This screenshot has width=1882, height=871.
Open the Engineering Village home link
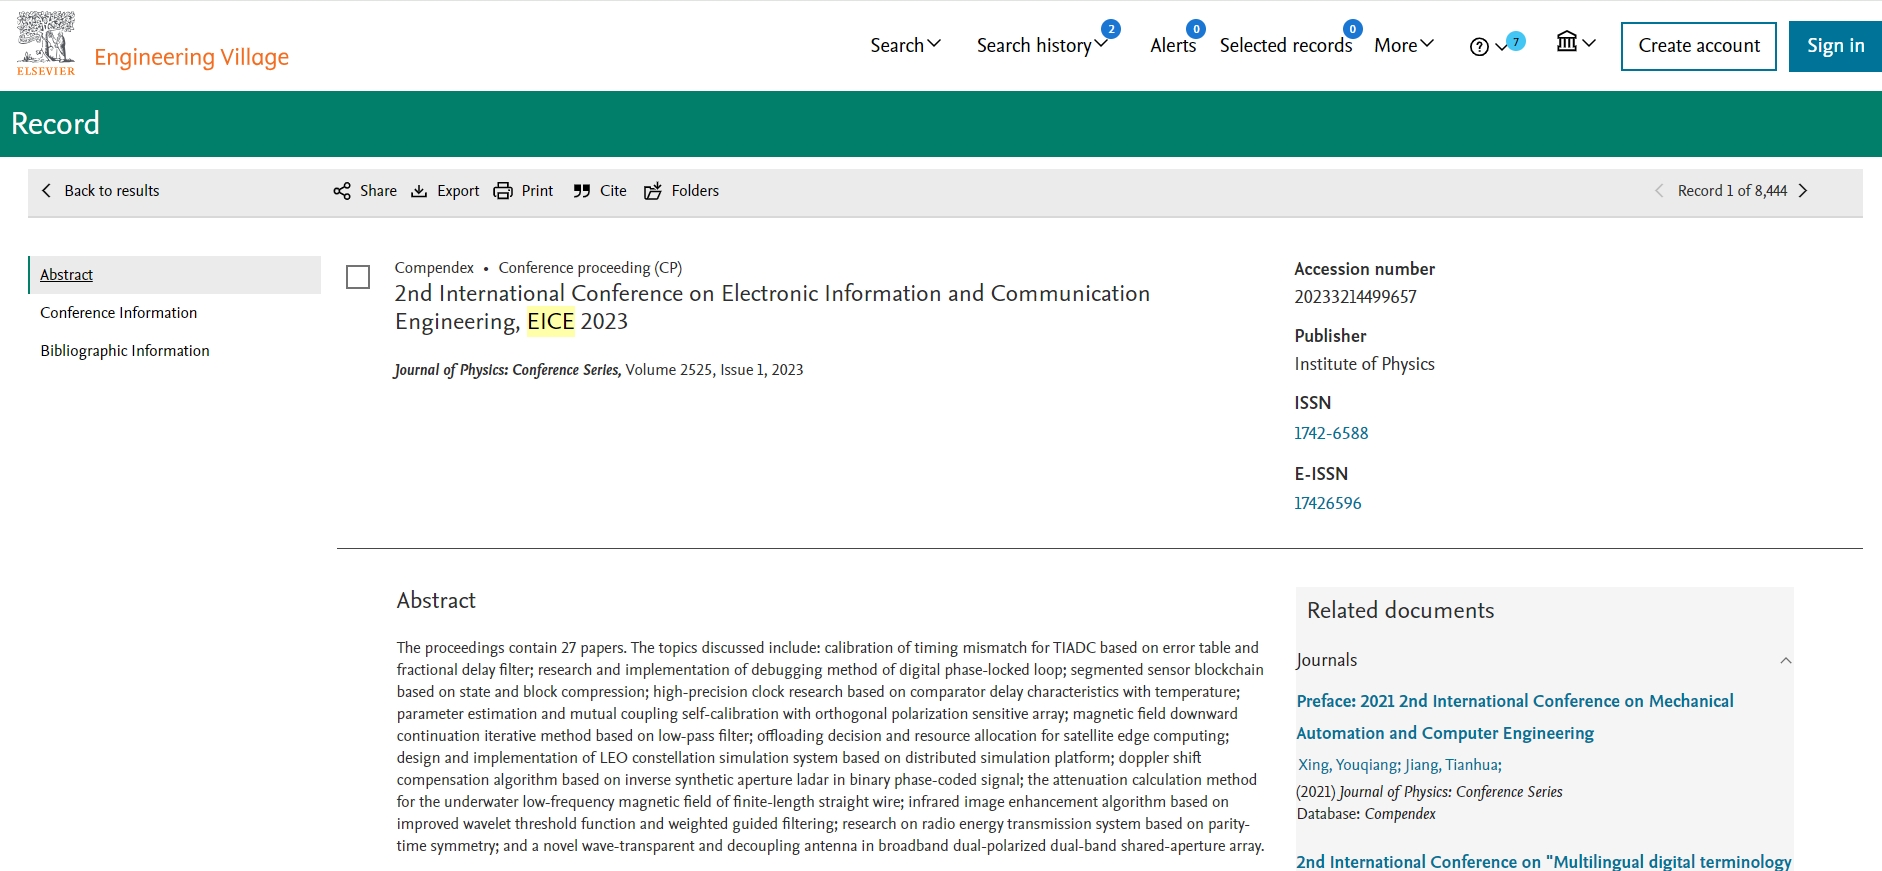[x=192, y=57]
